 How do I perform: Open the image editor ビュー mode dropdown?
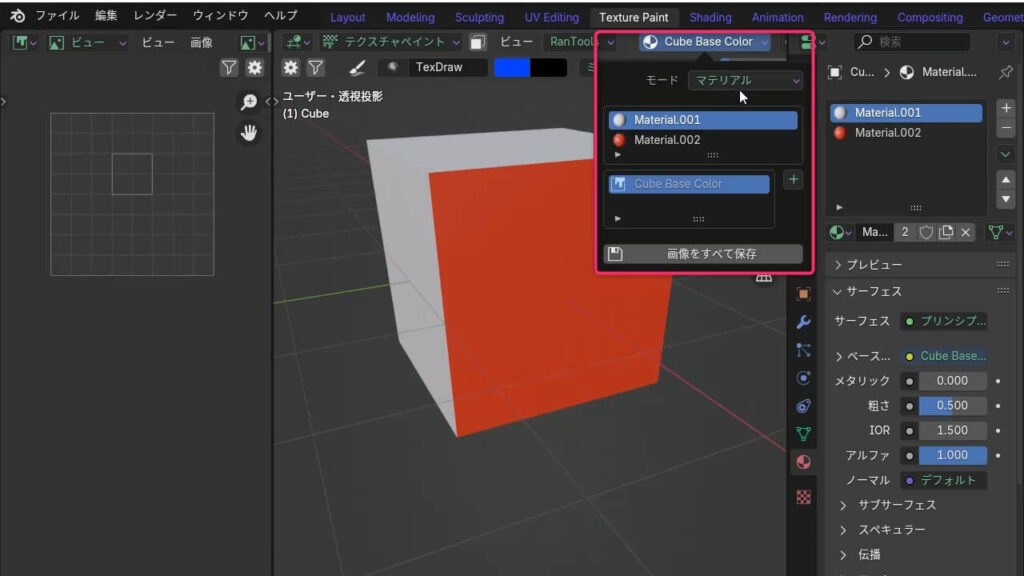[88, 43]
